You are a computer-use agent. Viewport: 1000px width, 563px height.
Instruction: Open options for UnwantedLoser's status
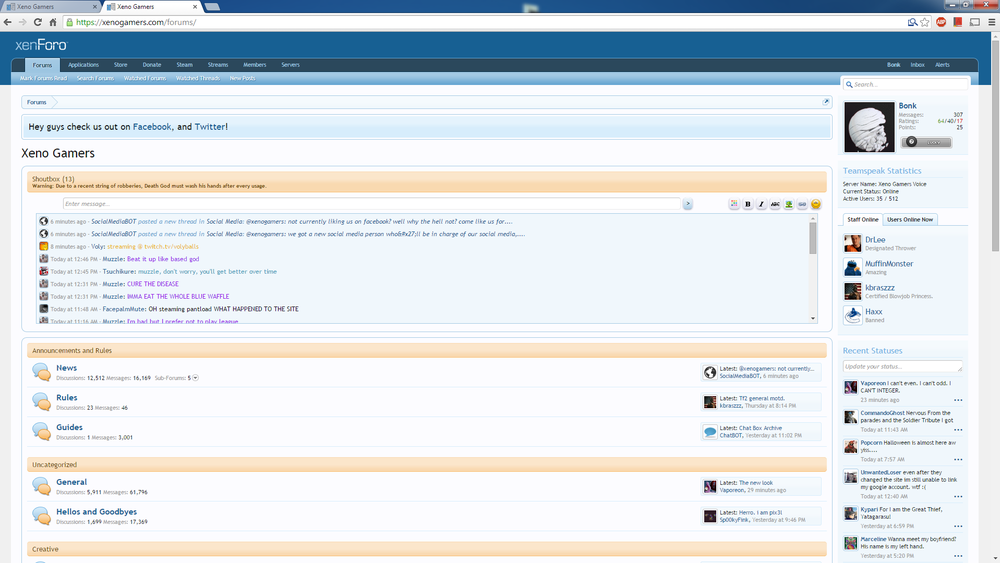[x=958, y=496]
